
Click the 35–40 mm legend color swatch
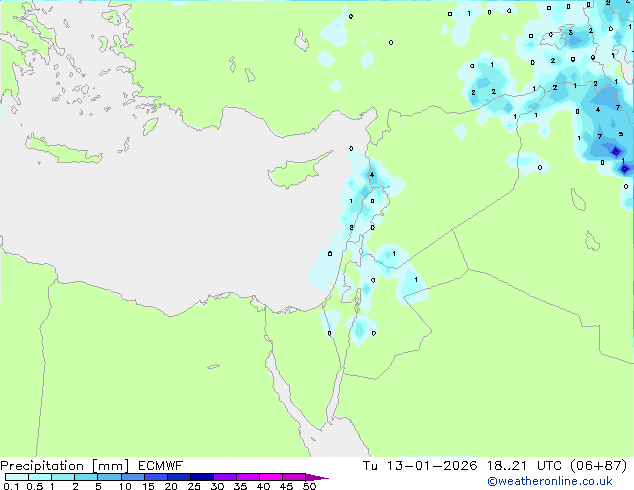248,477
